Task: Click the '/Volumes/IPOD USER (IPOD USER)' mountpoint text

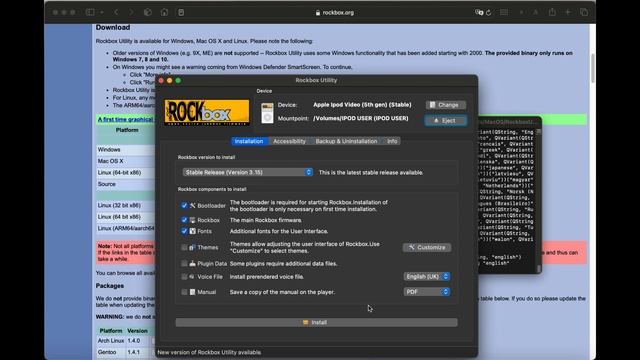Action: coord(361,118)
